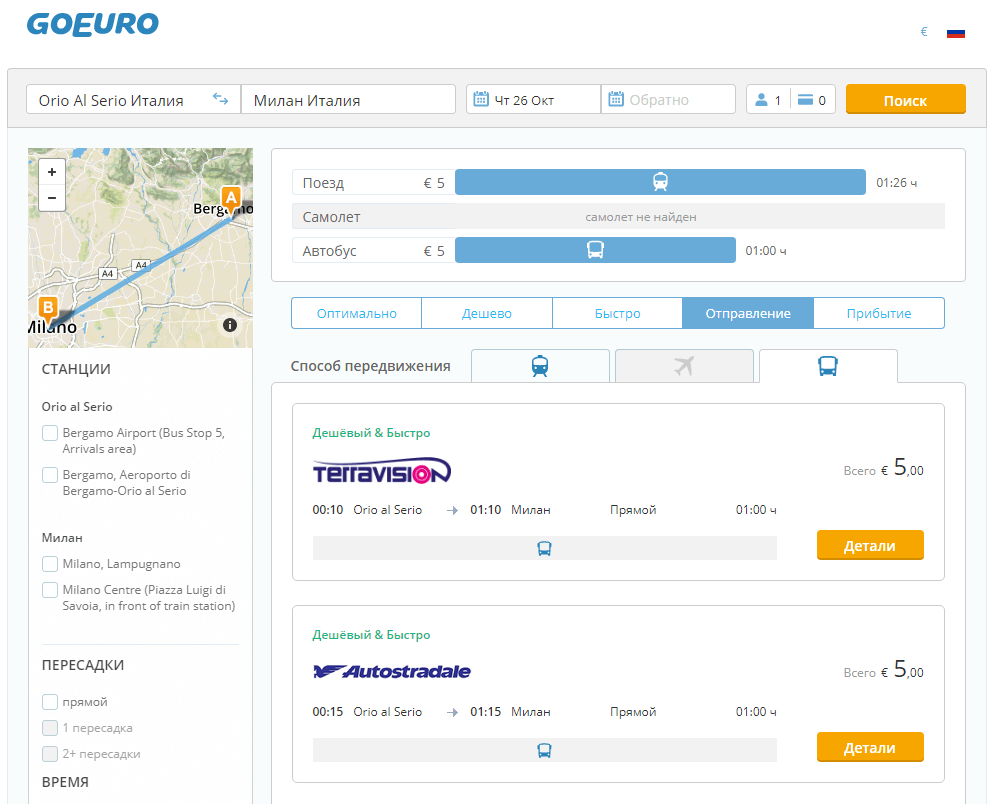Viewport: 994px width, 804px height.
Task: Open the departure date picker Чт 26 Окт
Action: (533, 100)
